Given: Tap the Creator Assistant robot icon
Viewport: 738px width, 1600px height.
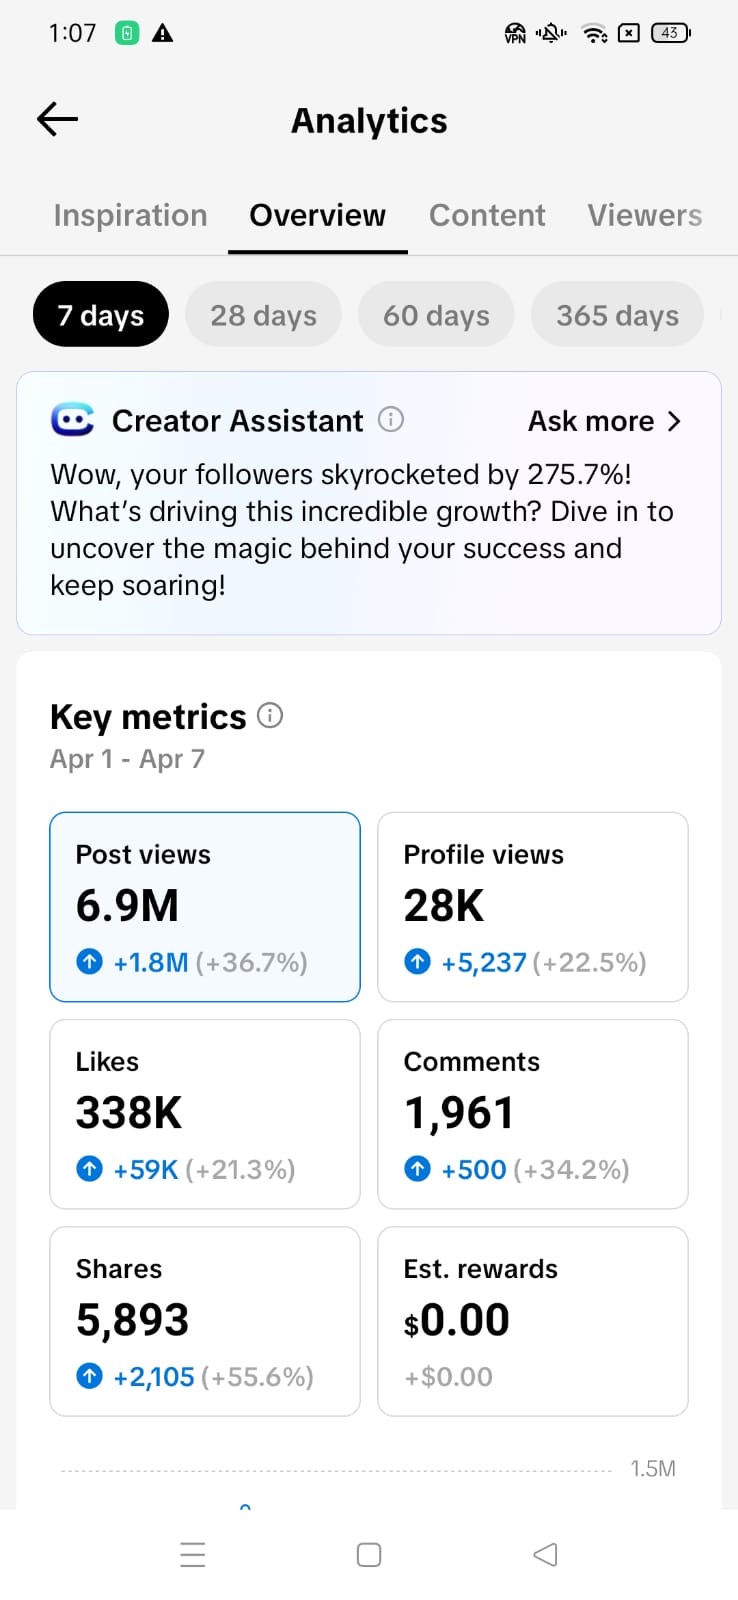Looking at the screenshot, I should 72,420.
